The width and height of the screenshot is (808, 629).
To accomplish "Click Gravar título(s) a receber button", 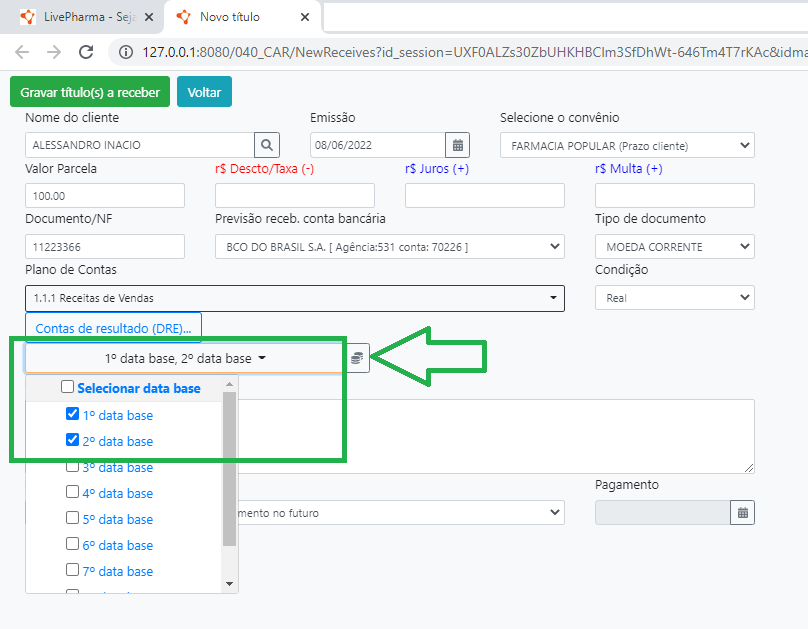I will [x=90, y=92].
